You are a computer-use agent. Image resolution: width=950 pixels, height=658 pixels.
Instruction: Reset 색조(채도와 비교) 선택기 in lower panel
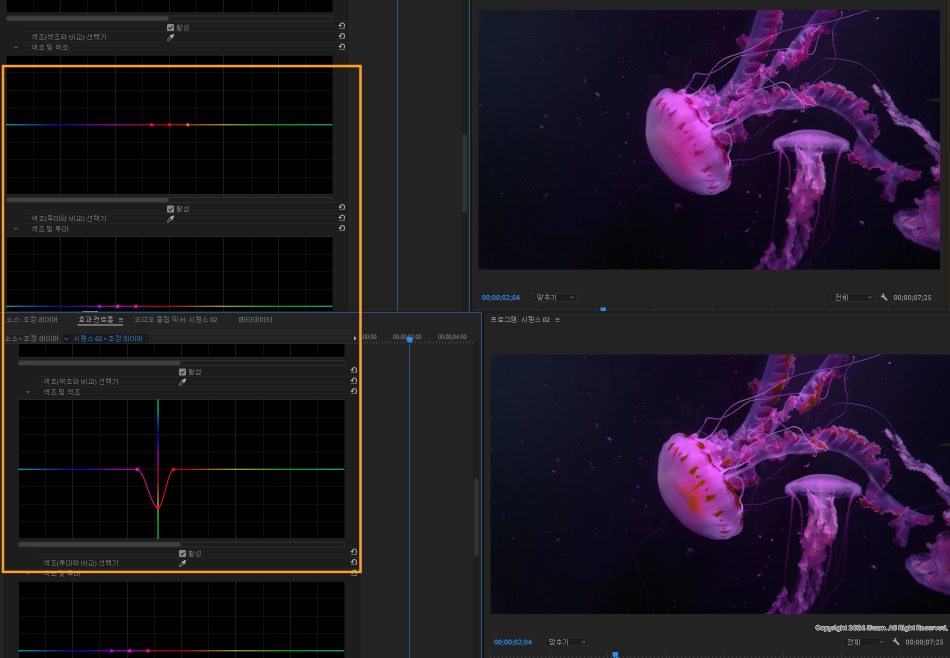click(354, 381)
